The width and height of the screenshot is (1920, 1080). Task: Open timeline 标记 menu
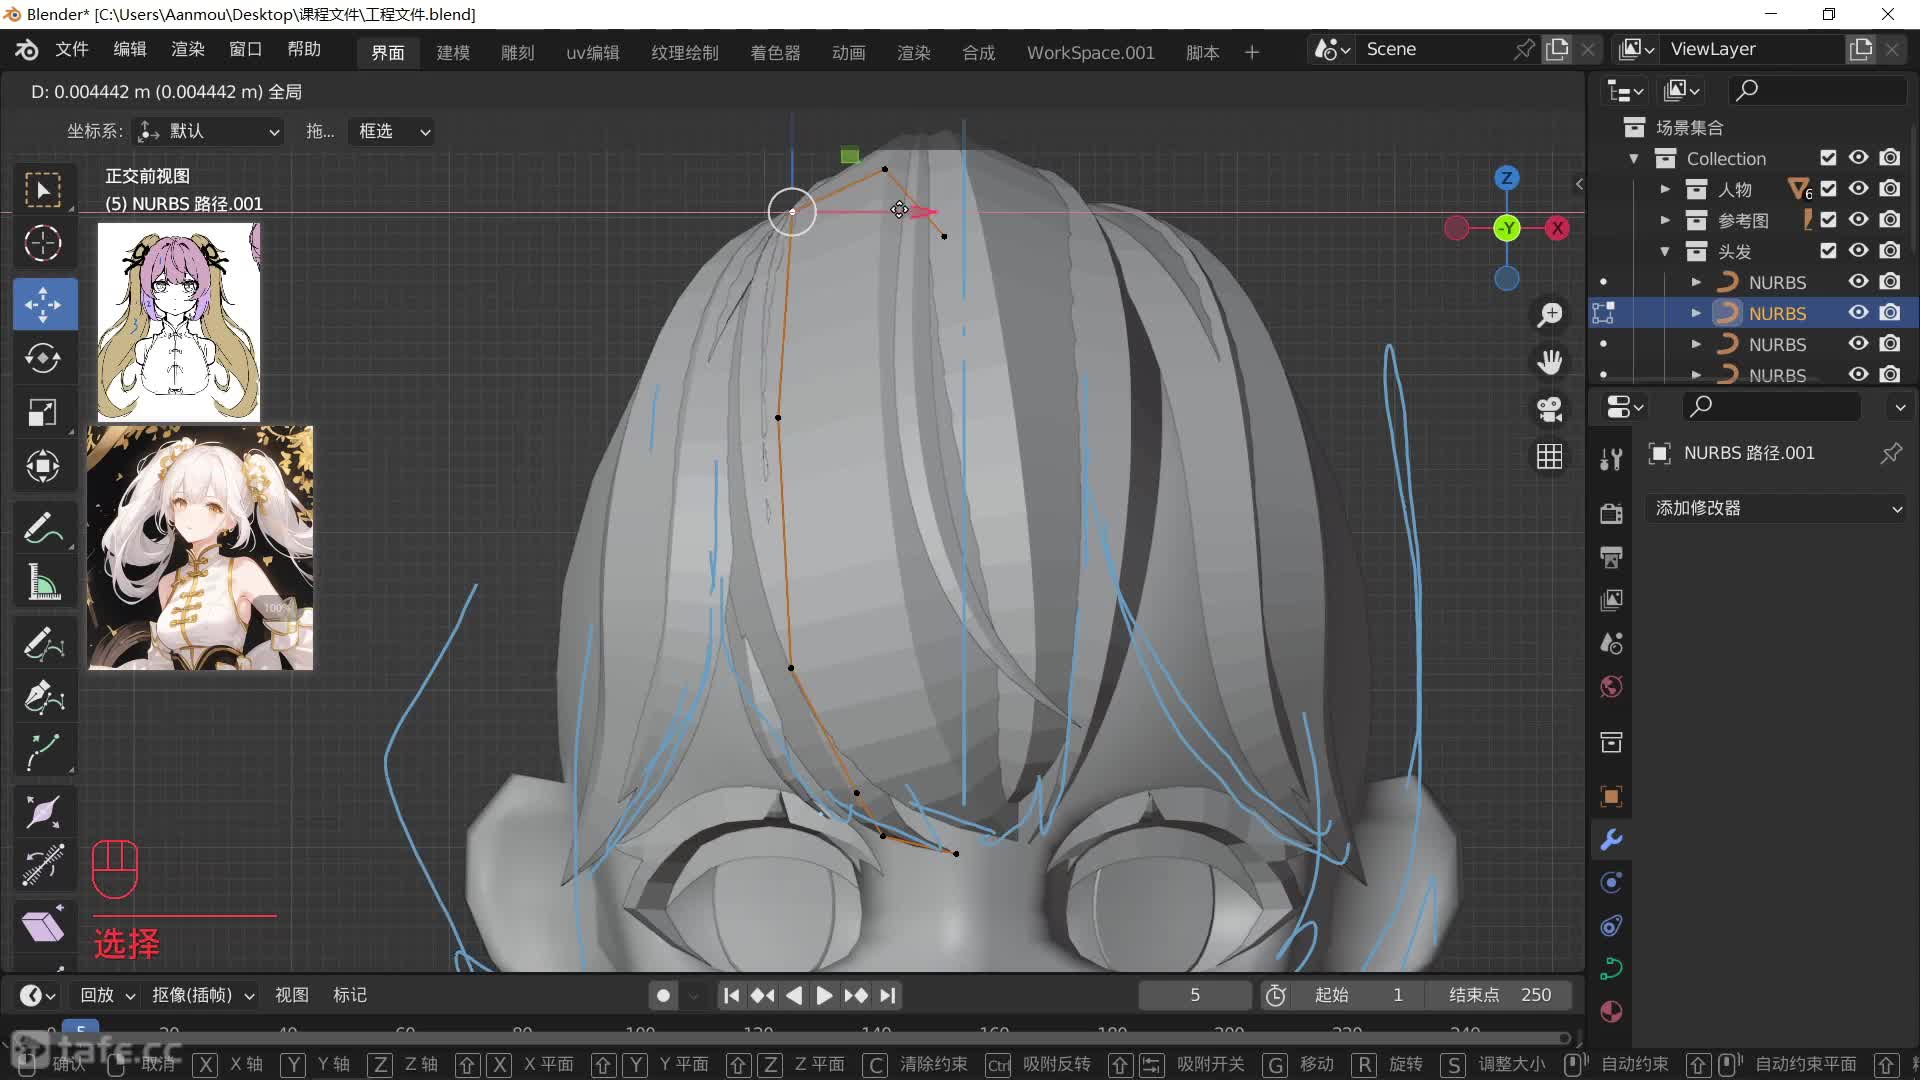coord(350,995)
